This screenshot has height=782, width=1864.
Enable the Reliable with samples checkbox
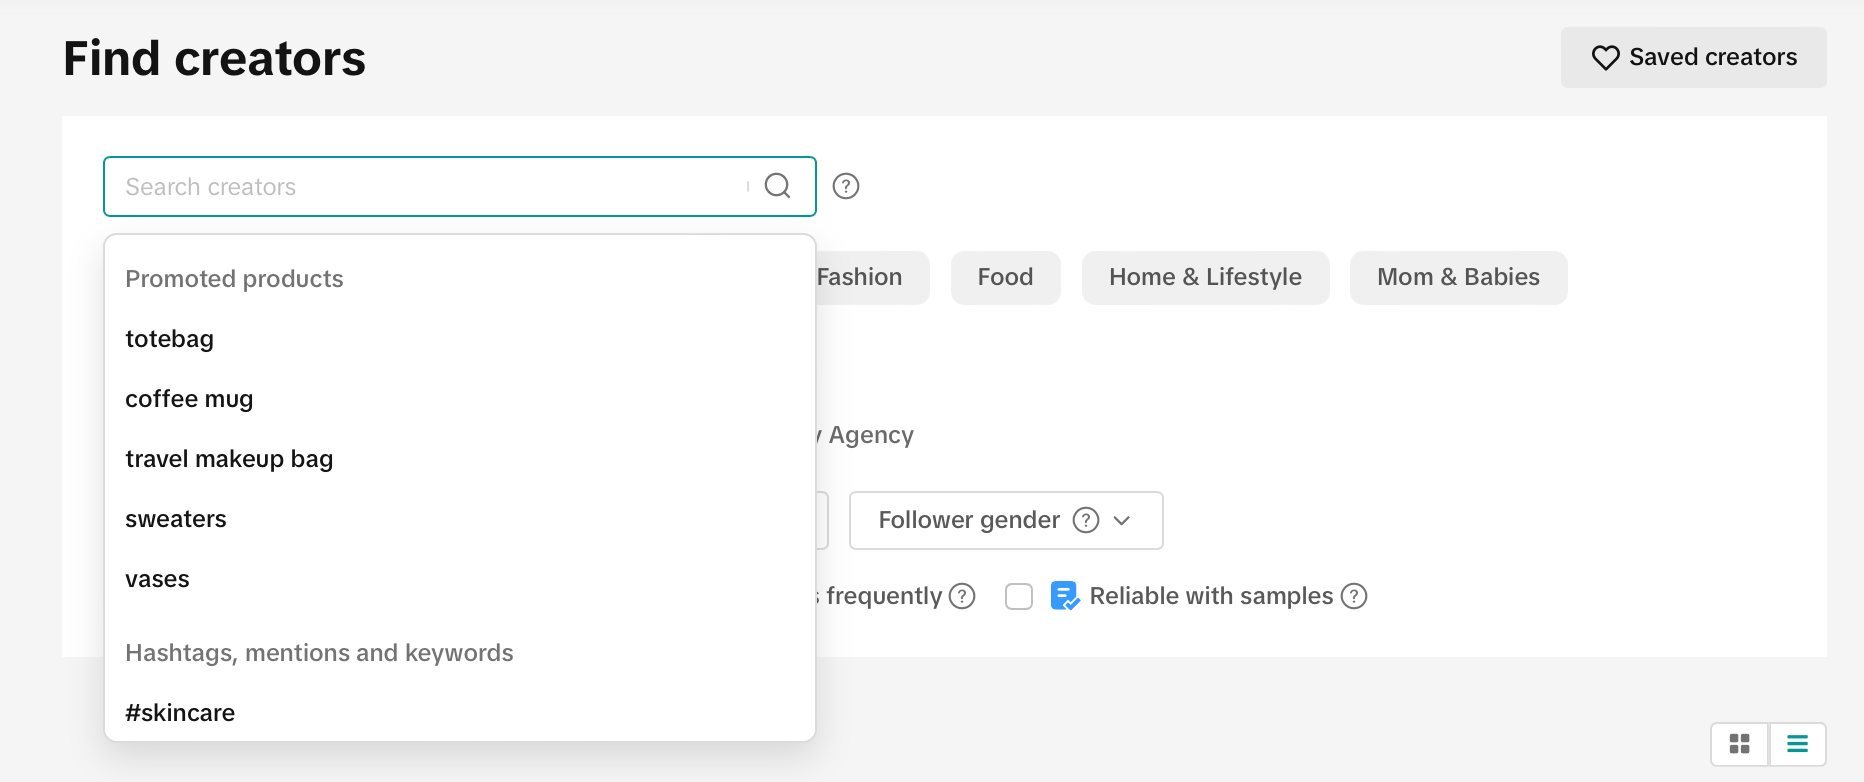click(x=1019, y=596)
